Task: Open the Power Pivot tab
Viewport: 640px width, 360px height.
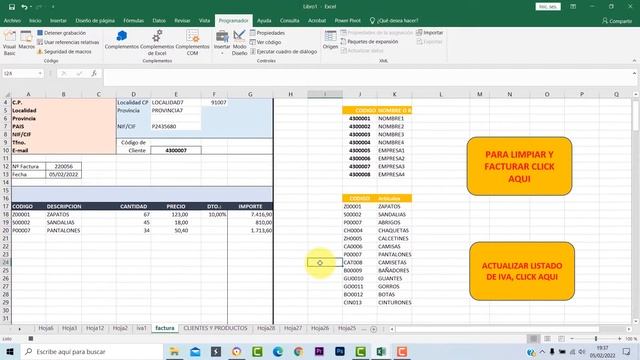Action: 347,20
